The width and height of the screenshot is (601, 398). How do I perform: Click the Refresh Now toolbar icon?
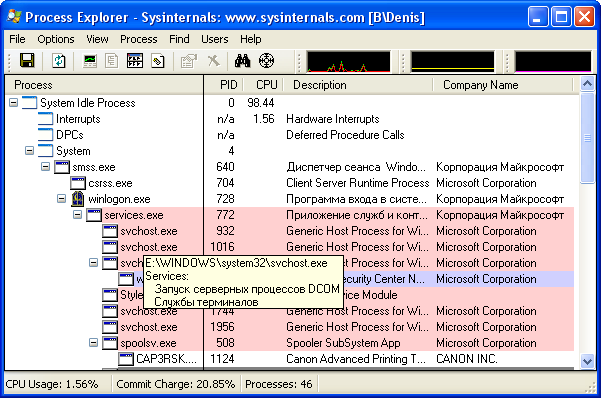pos(59,61)
